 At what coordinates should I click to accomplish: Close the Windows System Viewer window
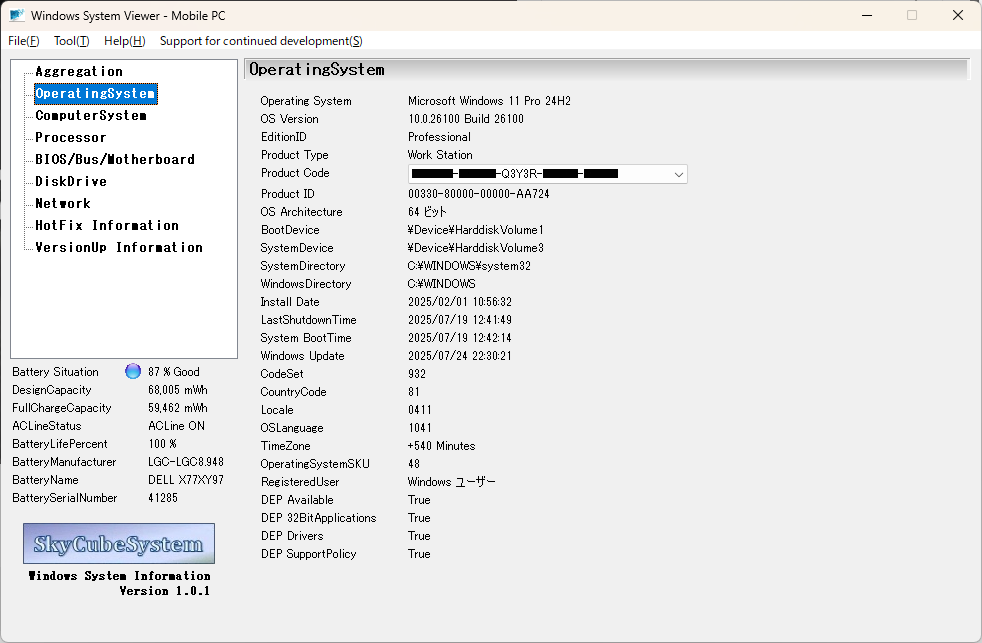click(x=958, y=15)
